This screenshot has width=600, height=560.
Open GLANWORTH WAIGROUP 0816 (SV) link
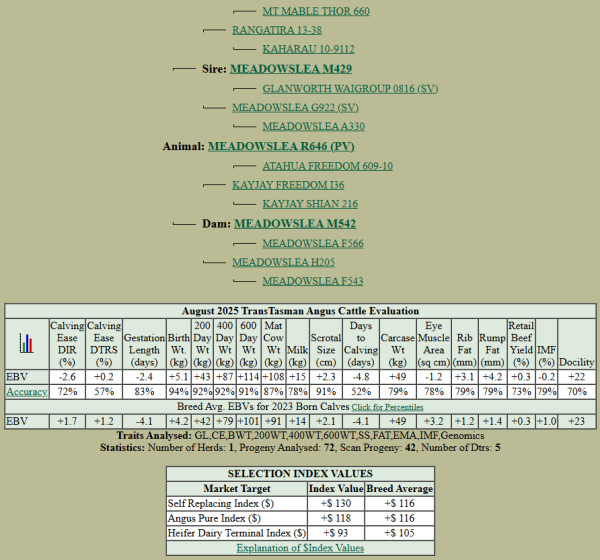click(350, 88)
